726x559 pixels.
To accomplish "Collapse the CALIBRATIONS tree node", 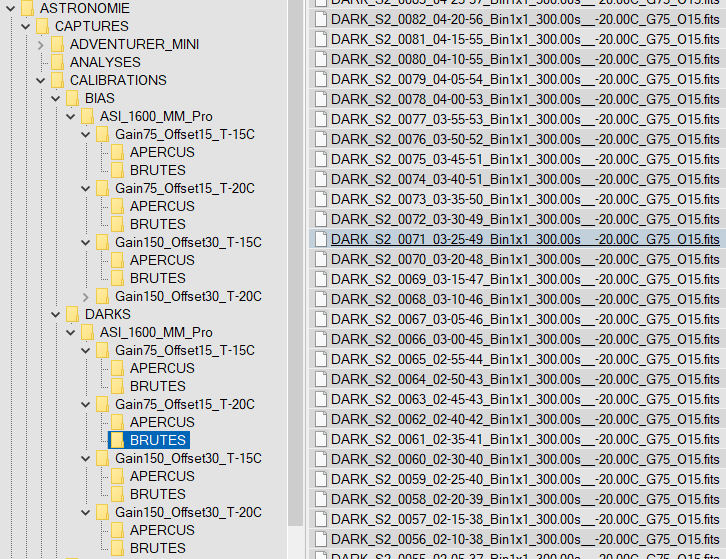I will 41,80.
